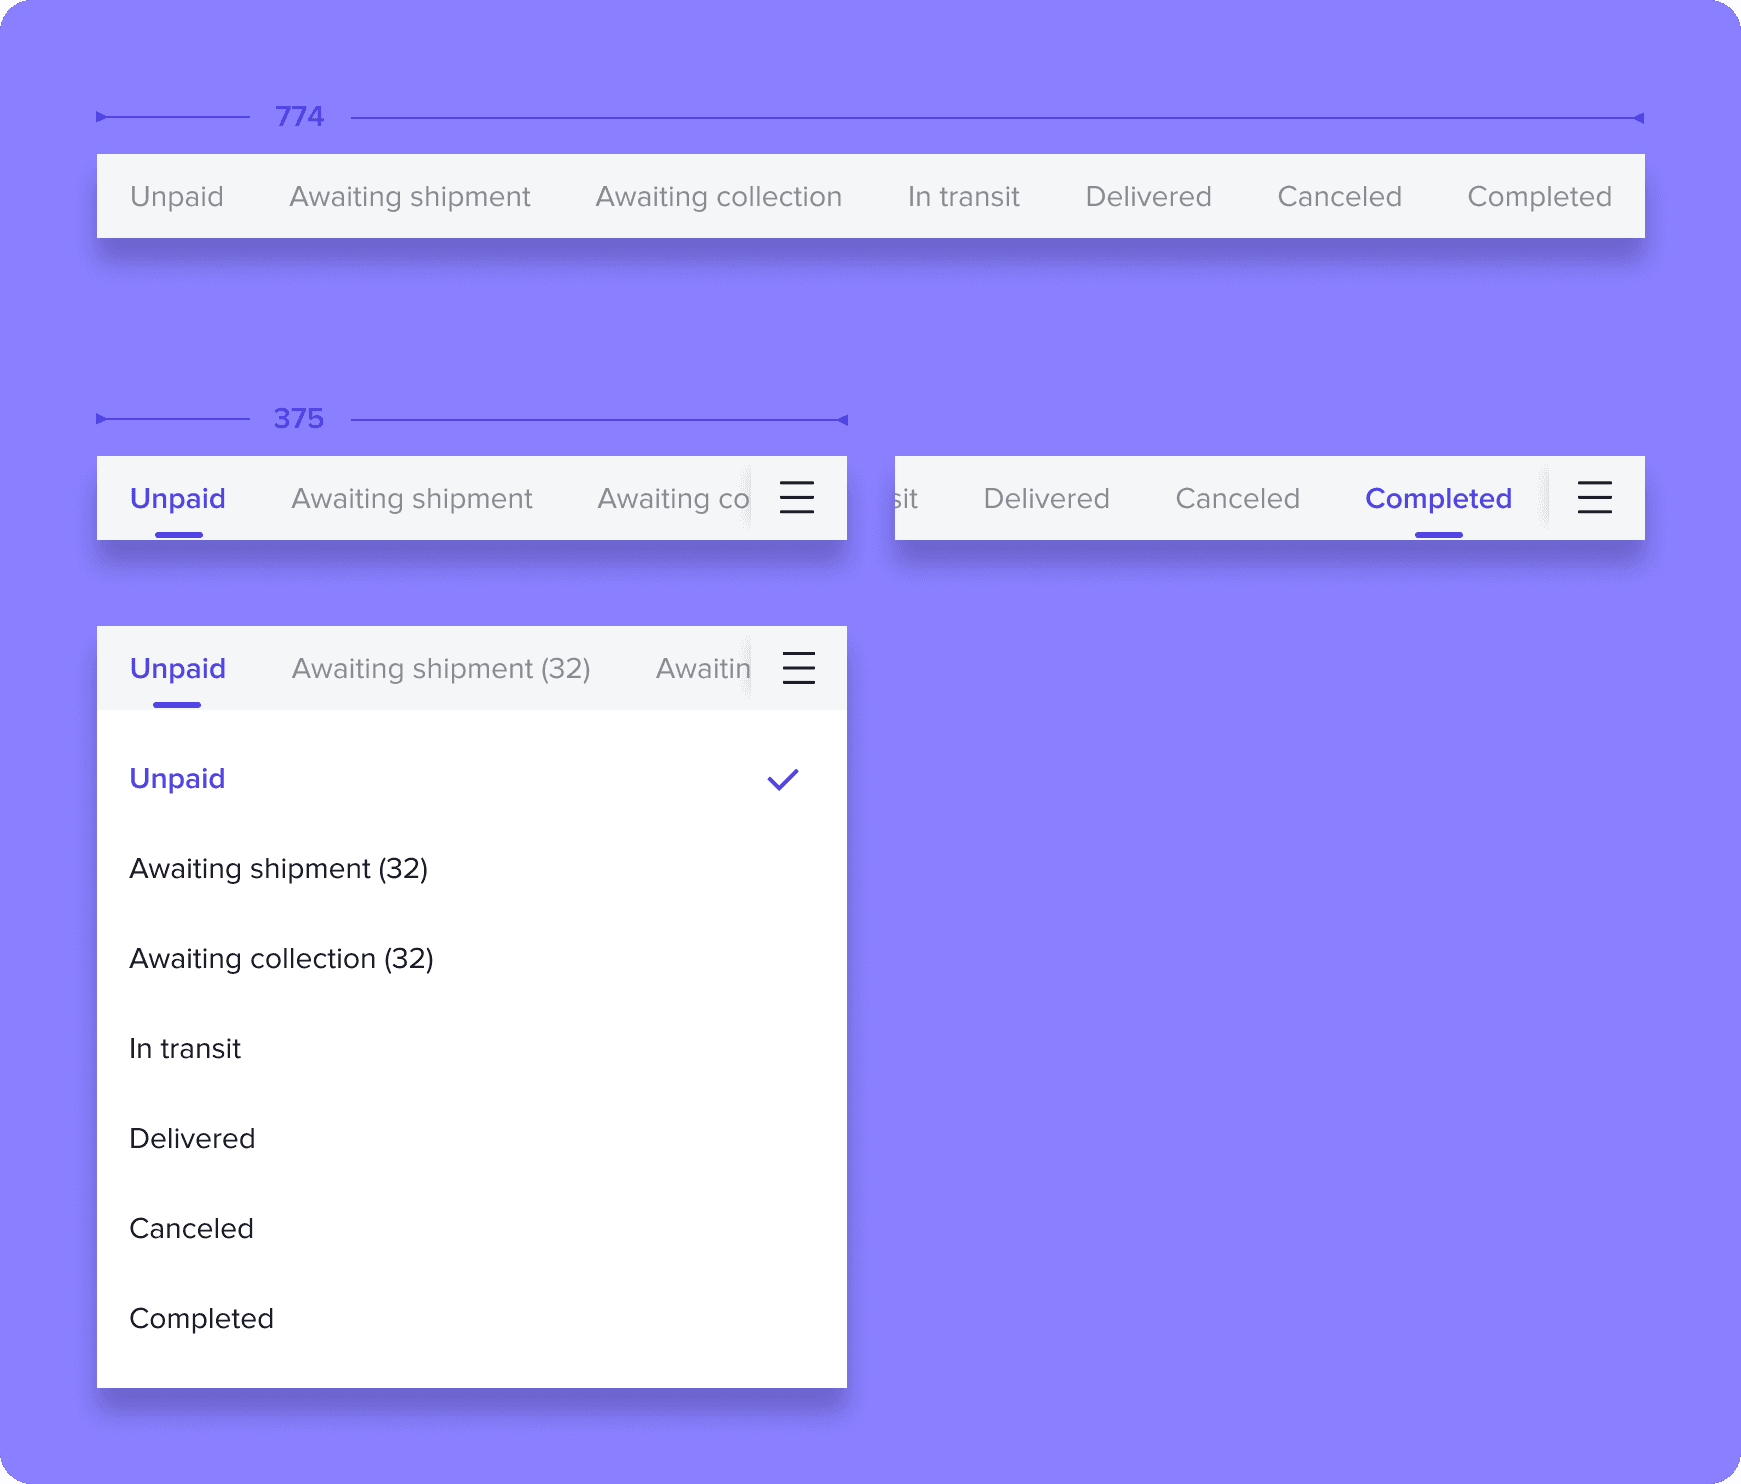Select Canceled tab in the 774-wide bar
This screenshot has height=1484, width=1741.
pos(1340,196)
